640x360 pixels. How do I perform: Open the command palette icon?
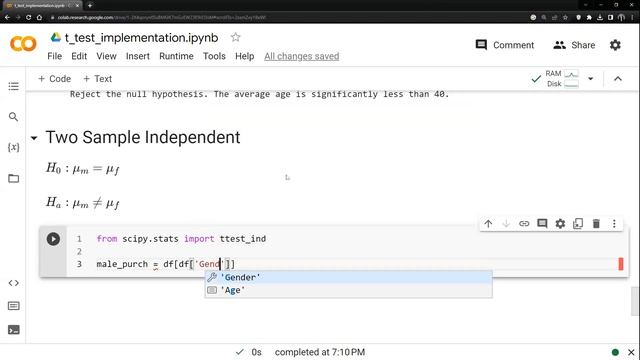(13, 306)
